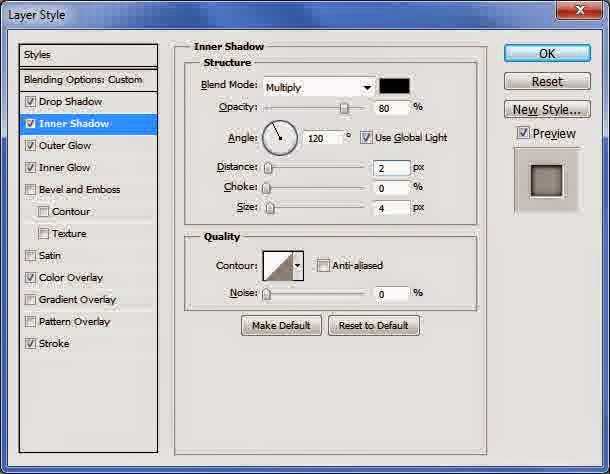Image resolution: width=610 pixels, height=474 pixels.
Task: Close the Layer Style dialog
Action: (580, 9)
